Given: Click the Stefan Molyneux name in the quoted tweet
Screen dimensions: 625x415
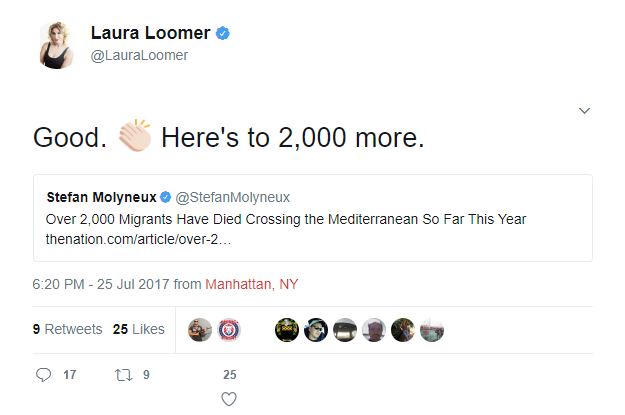Looking at the screenshot, I should point(101,196).
